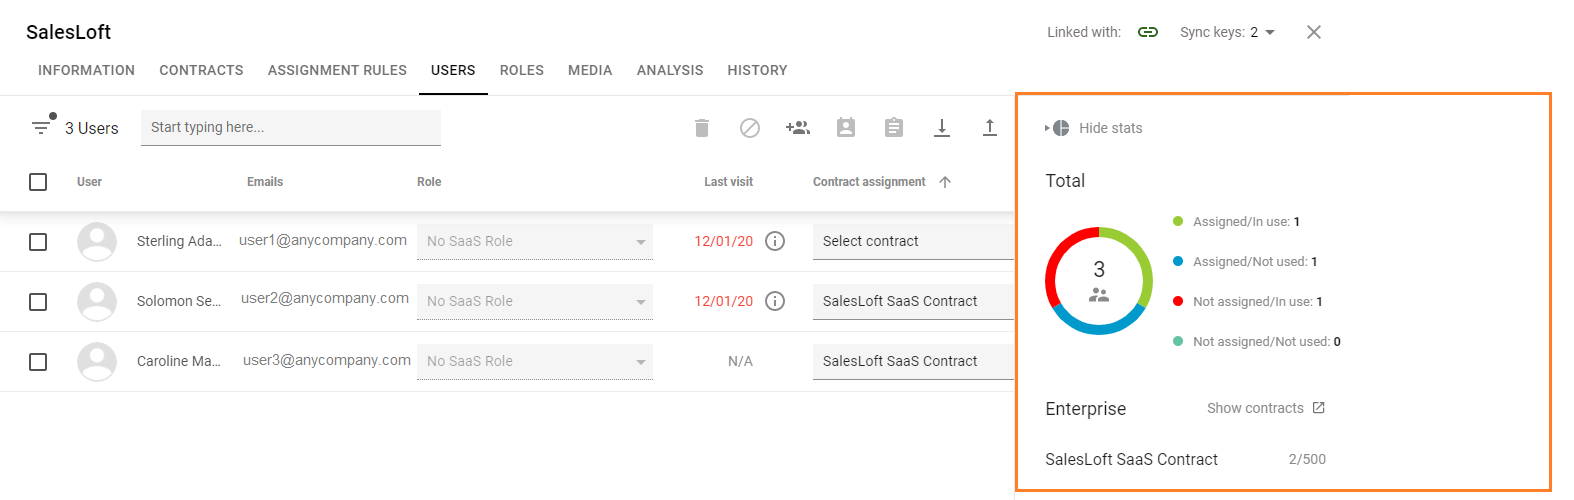The height and width of the screenshot is (500, 1574).
Task: Click the Hide stats link
Action: coord(1110,128)
